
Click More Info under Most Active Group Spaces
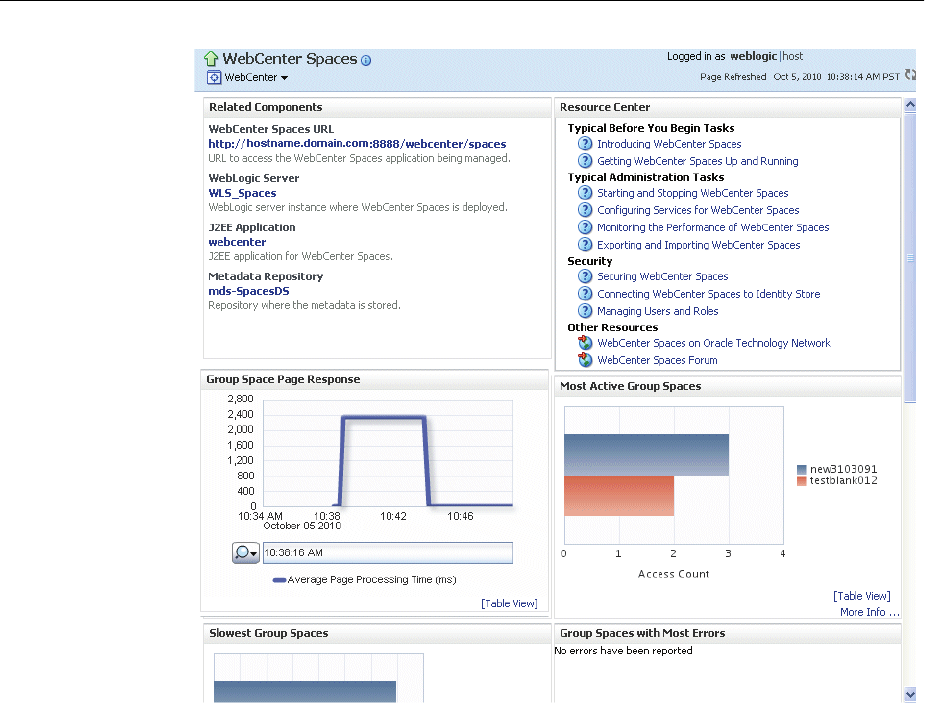[x=869, y=612]
